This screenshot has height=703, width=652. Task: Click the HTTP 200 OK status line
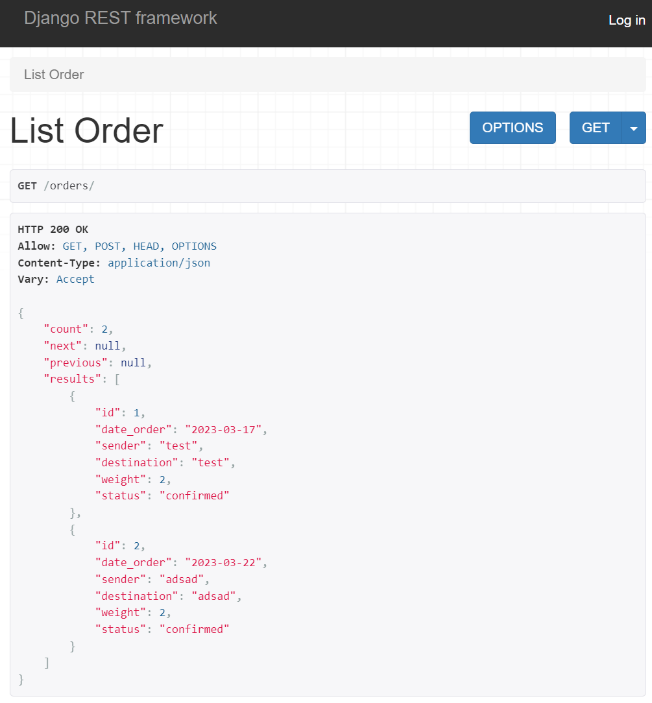(53, 229)
